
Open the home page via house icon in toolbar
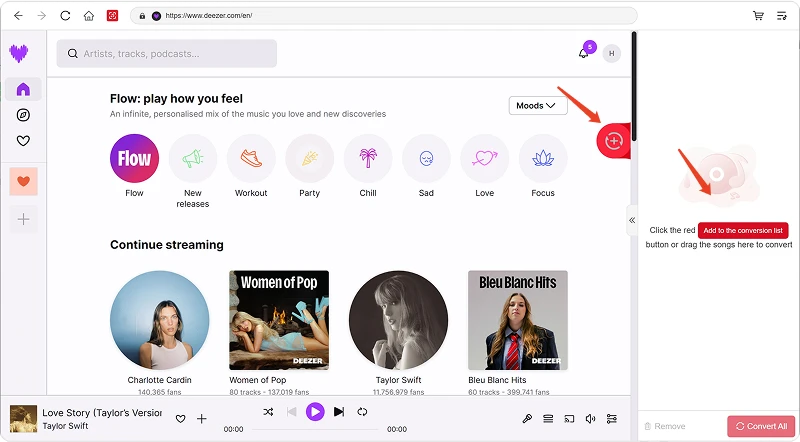pyautogui.click(x=89, y=16)
